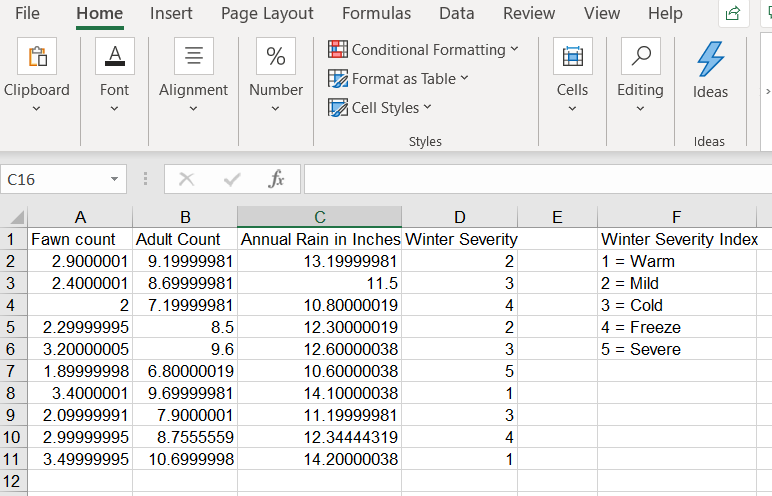The height and width of the screenshot is (496, 772).
Task: Expand the ribbon overflow arrow
Action: [x=767, y=91]
